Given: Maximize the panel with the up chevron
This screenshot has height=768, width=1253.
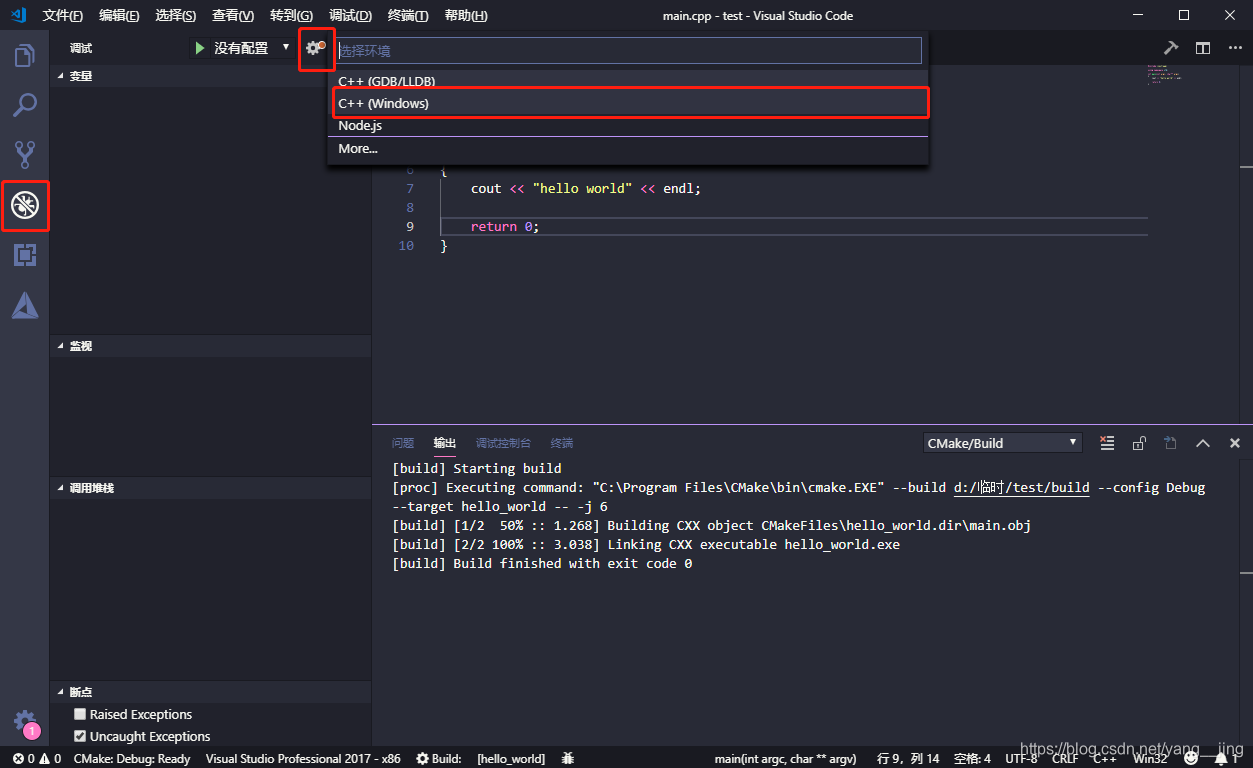Looking at the screenshot, I should [1203, 443].
